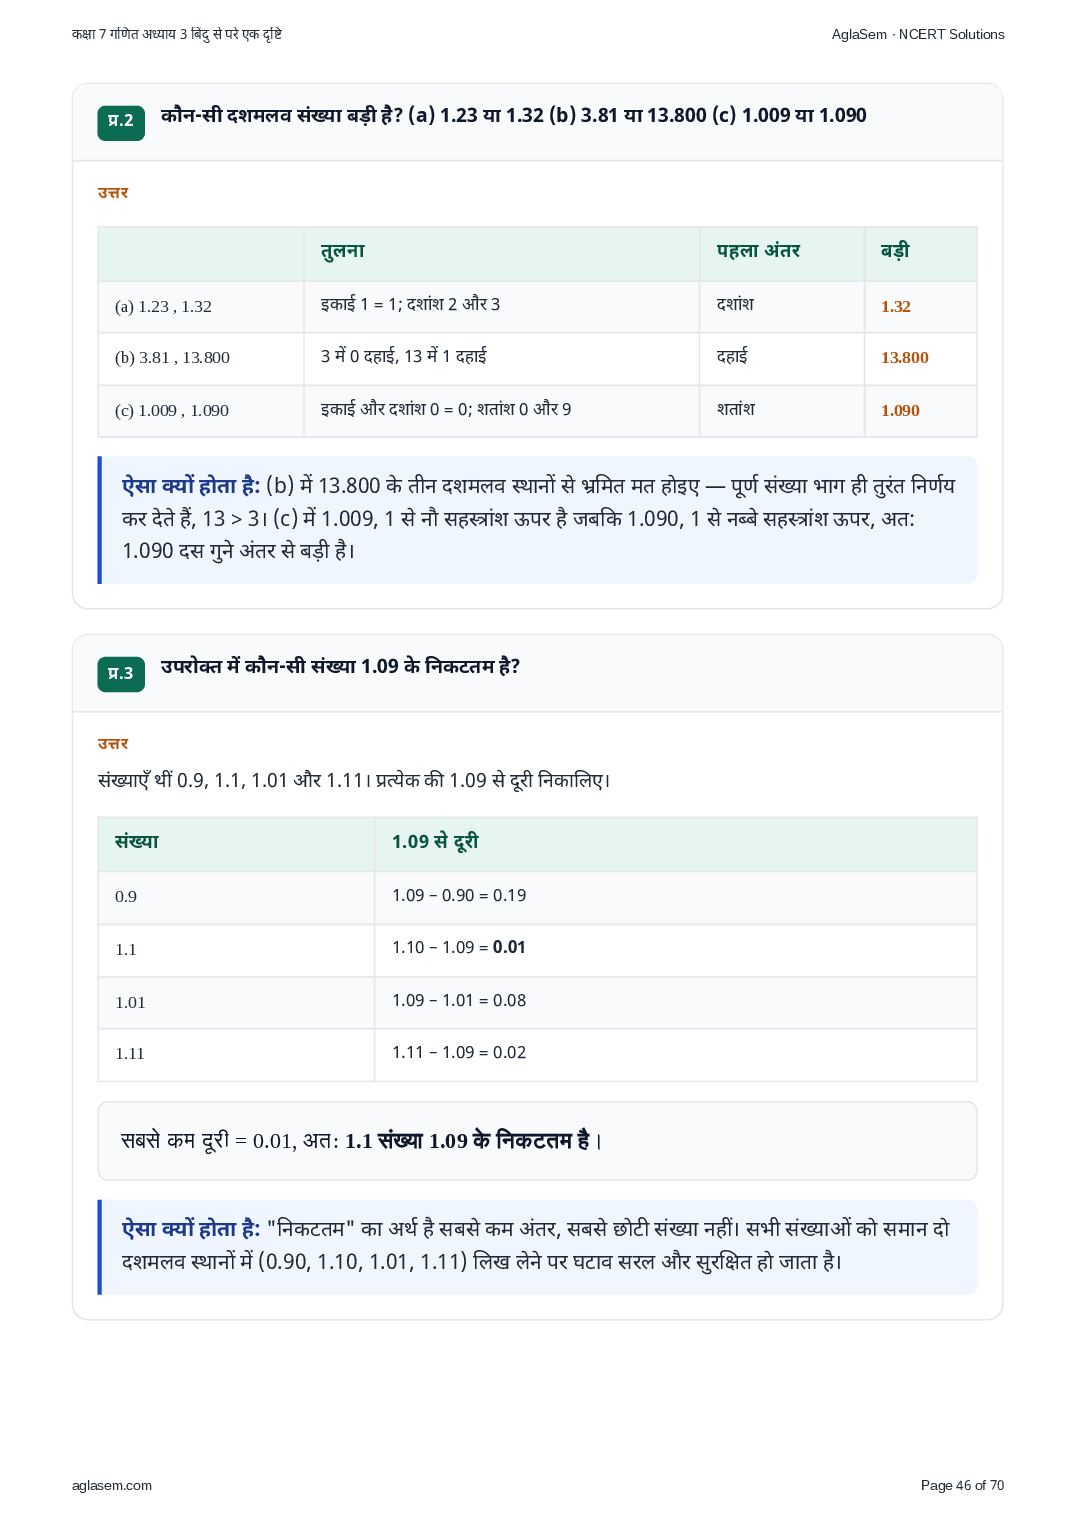Screen dimensions: 1076x1522
Task: Click the 1.10 − 1.09 = 0.01 cell
Action: pyautogui.click(x=675, y=950)
